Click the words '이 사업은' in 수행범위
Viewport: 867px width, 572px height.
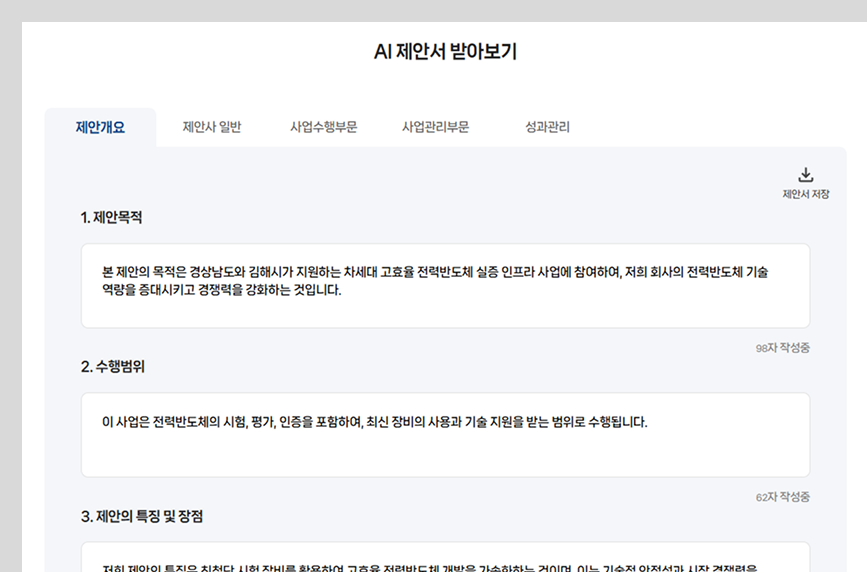pos(126,421)
